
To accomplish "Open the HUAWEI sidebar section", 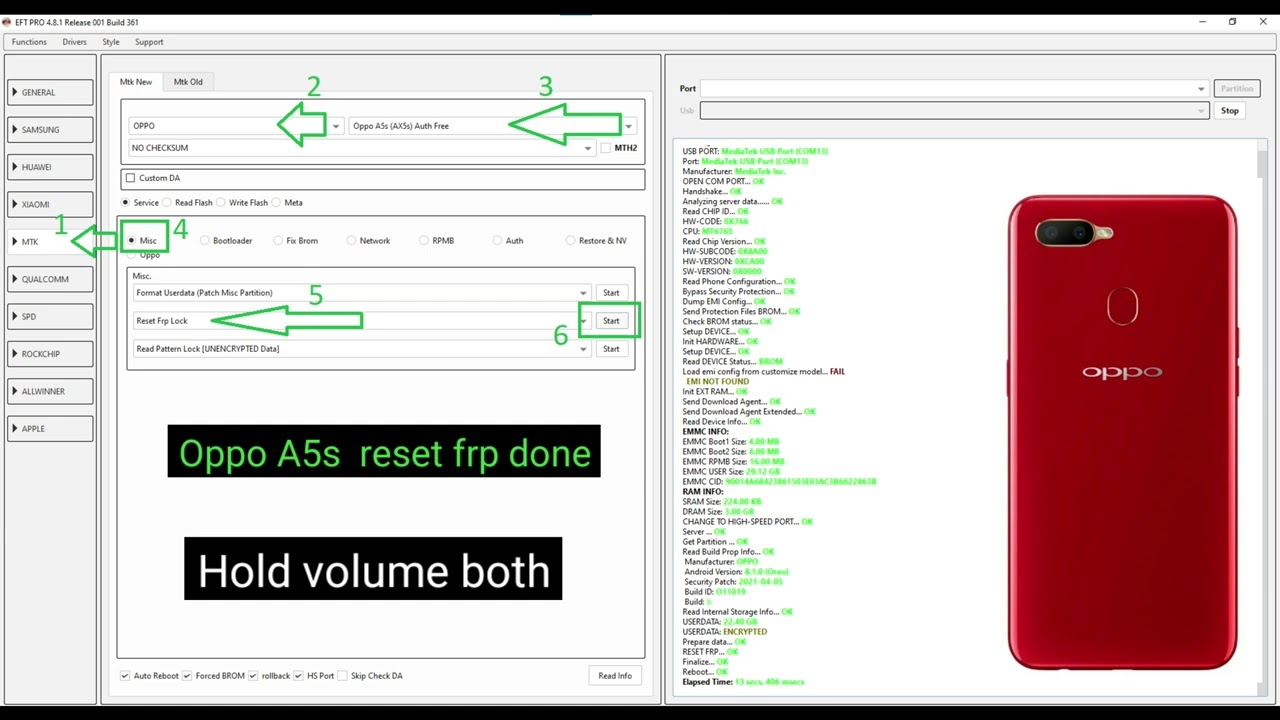I will click(x=50, y=167).
